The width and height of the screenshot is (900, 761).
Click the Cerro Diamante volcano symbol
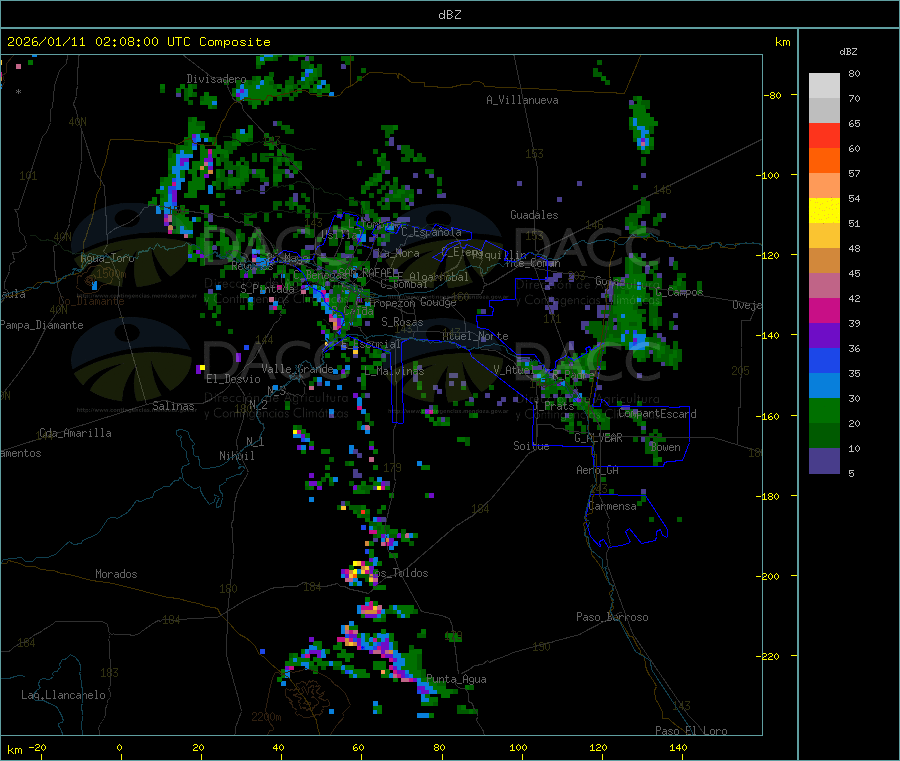pyautogui.click(x=90, y=282)
